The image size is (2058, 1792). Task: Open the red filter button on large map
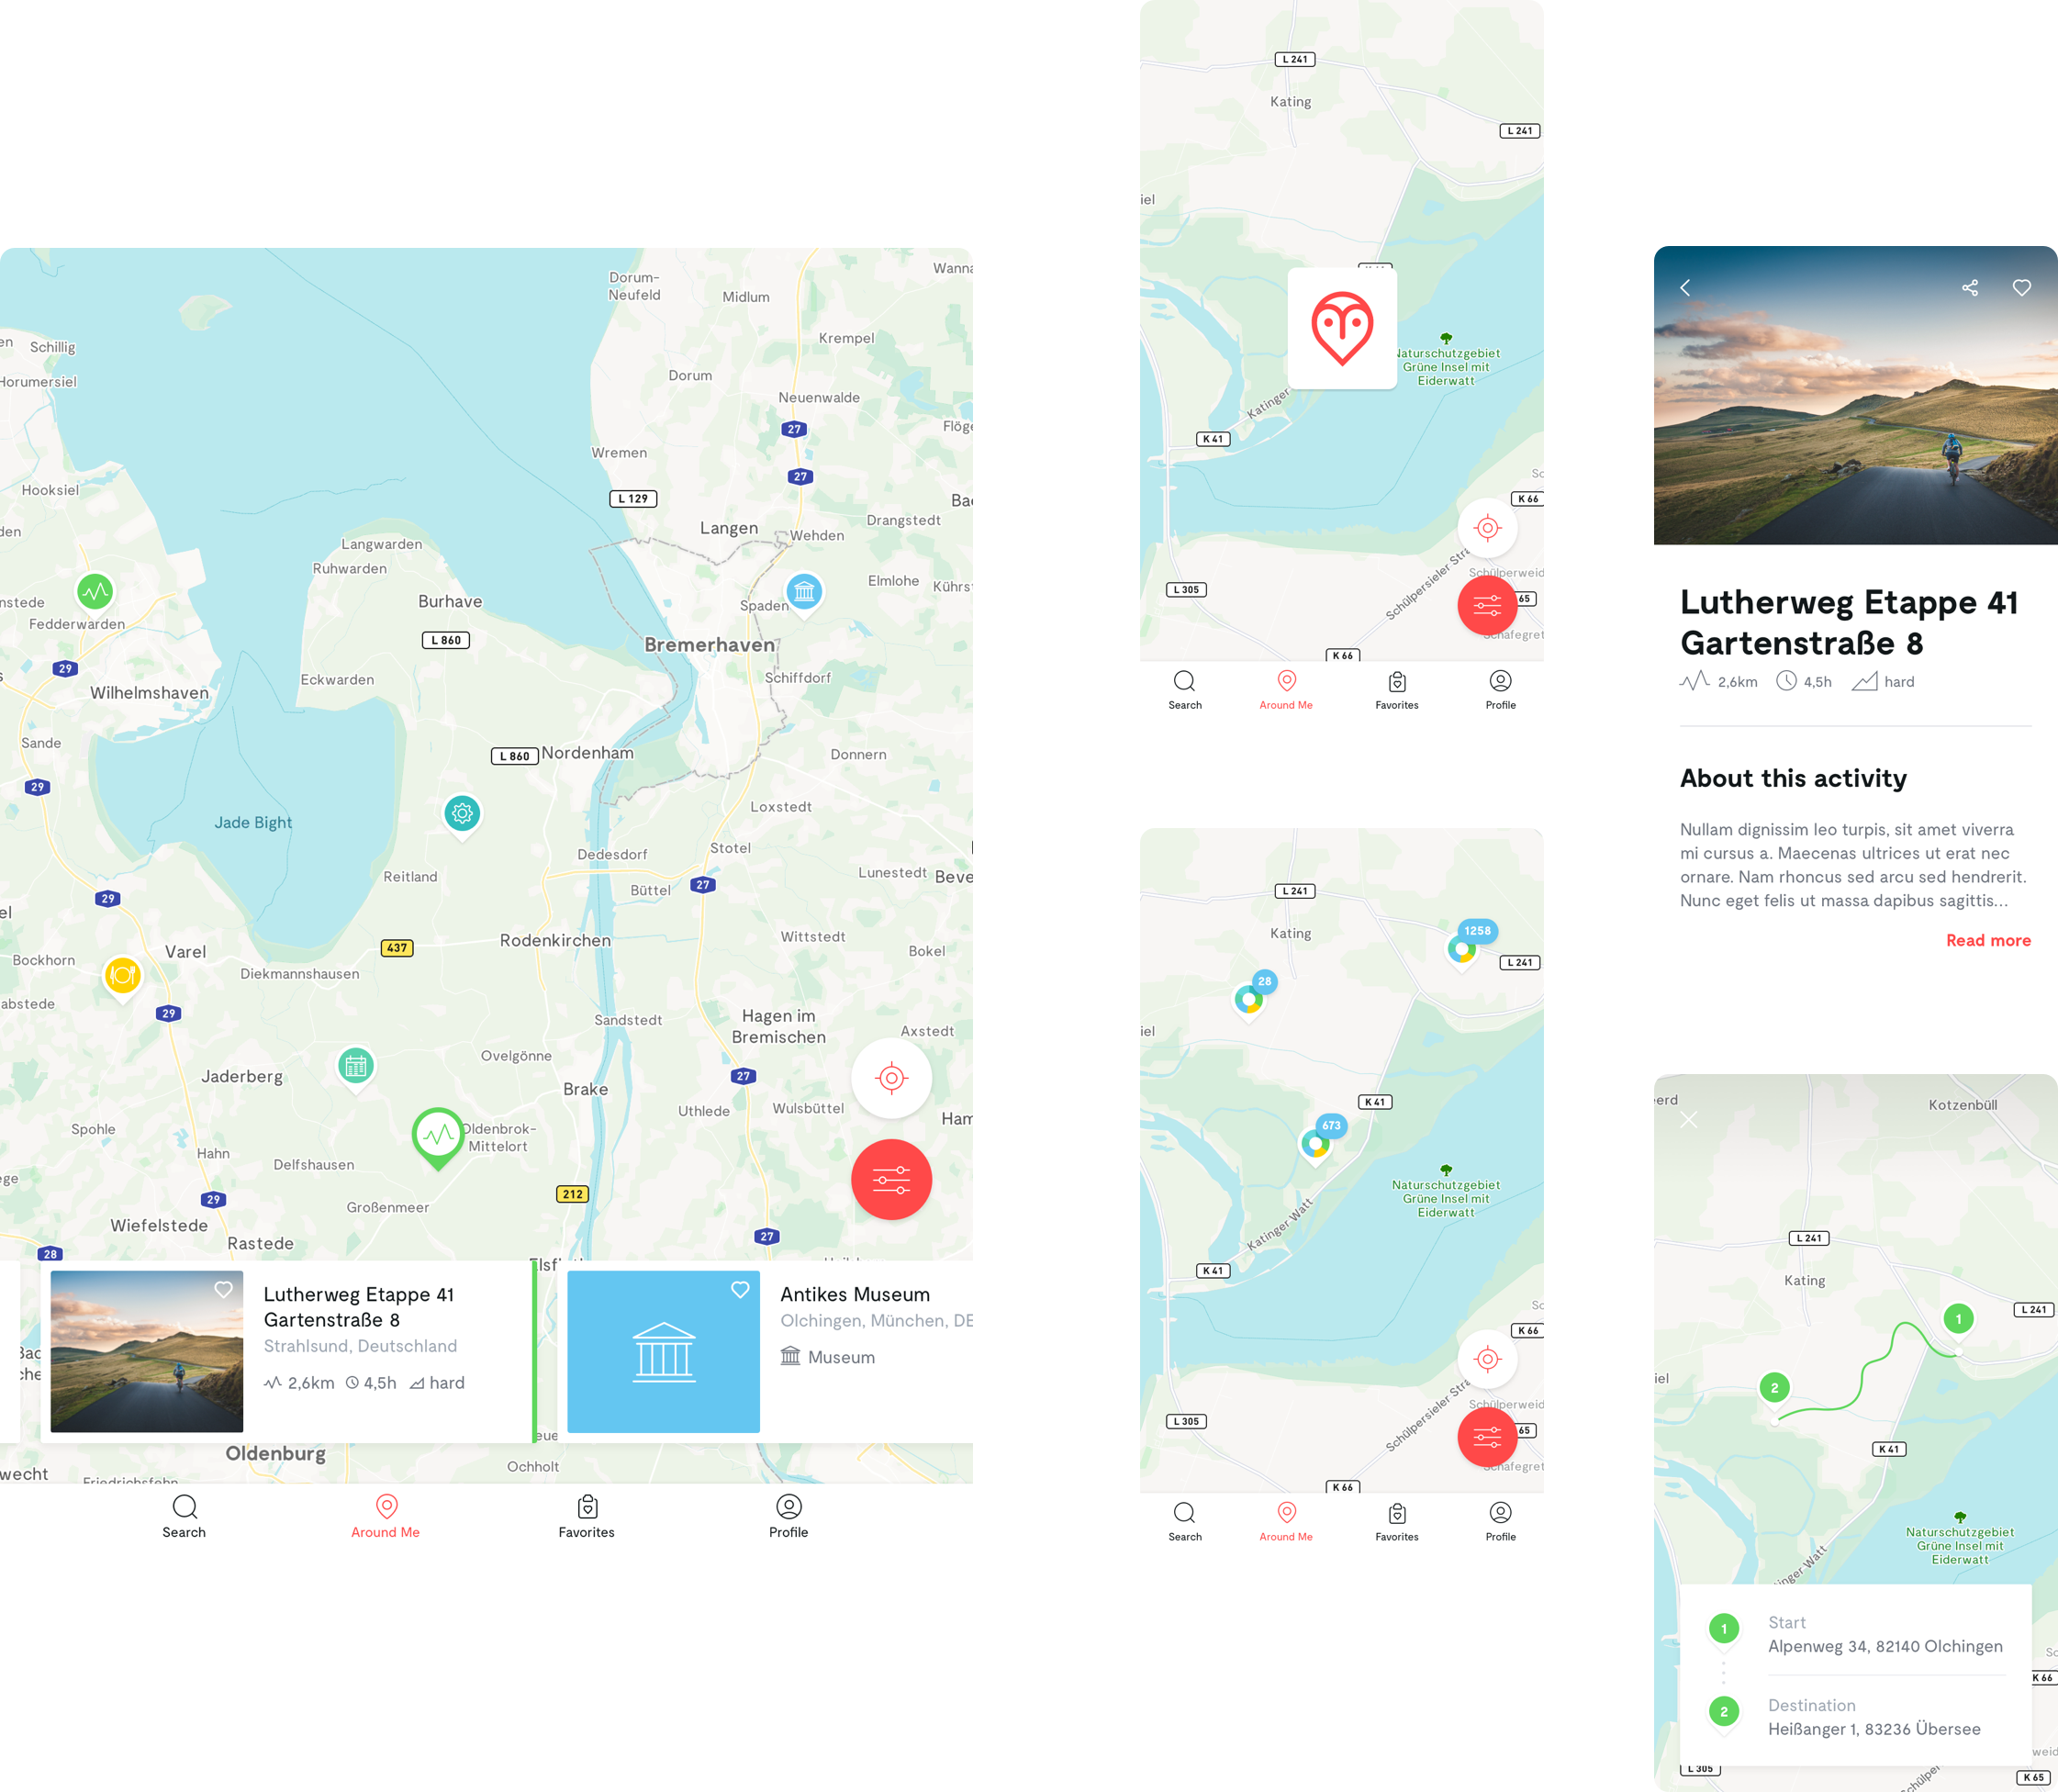pyautogui.click(x=891, y=1179)
